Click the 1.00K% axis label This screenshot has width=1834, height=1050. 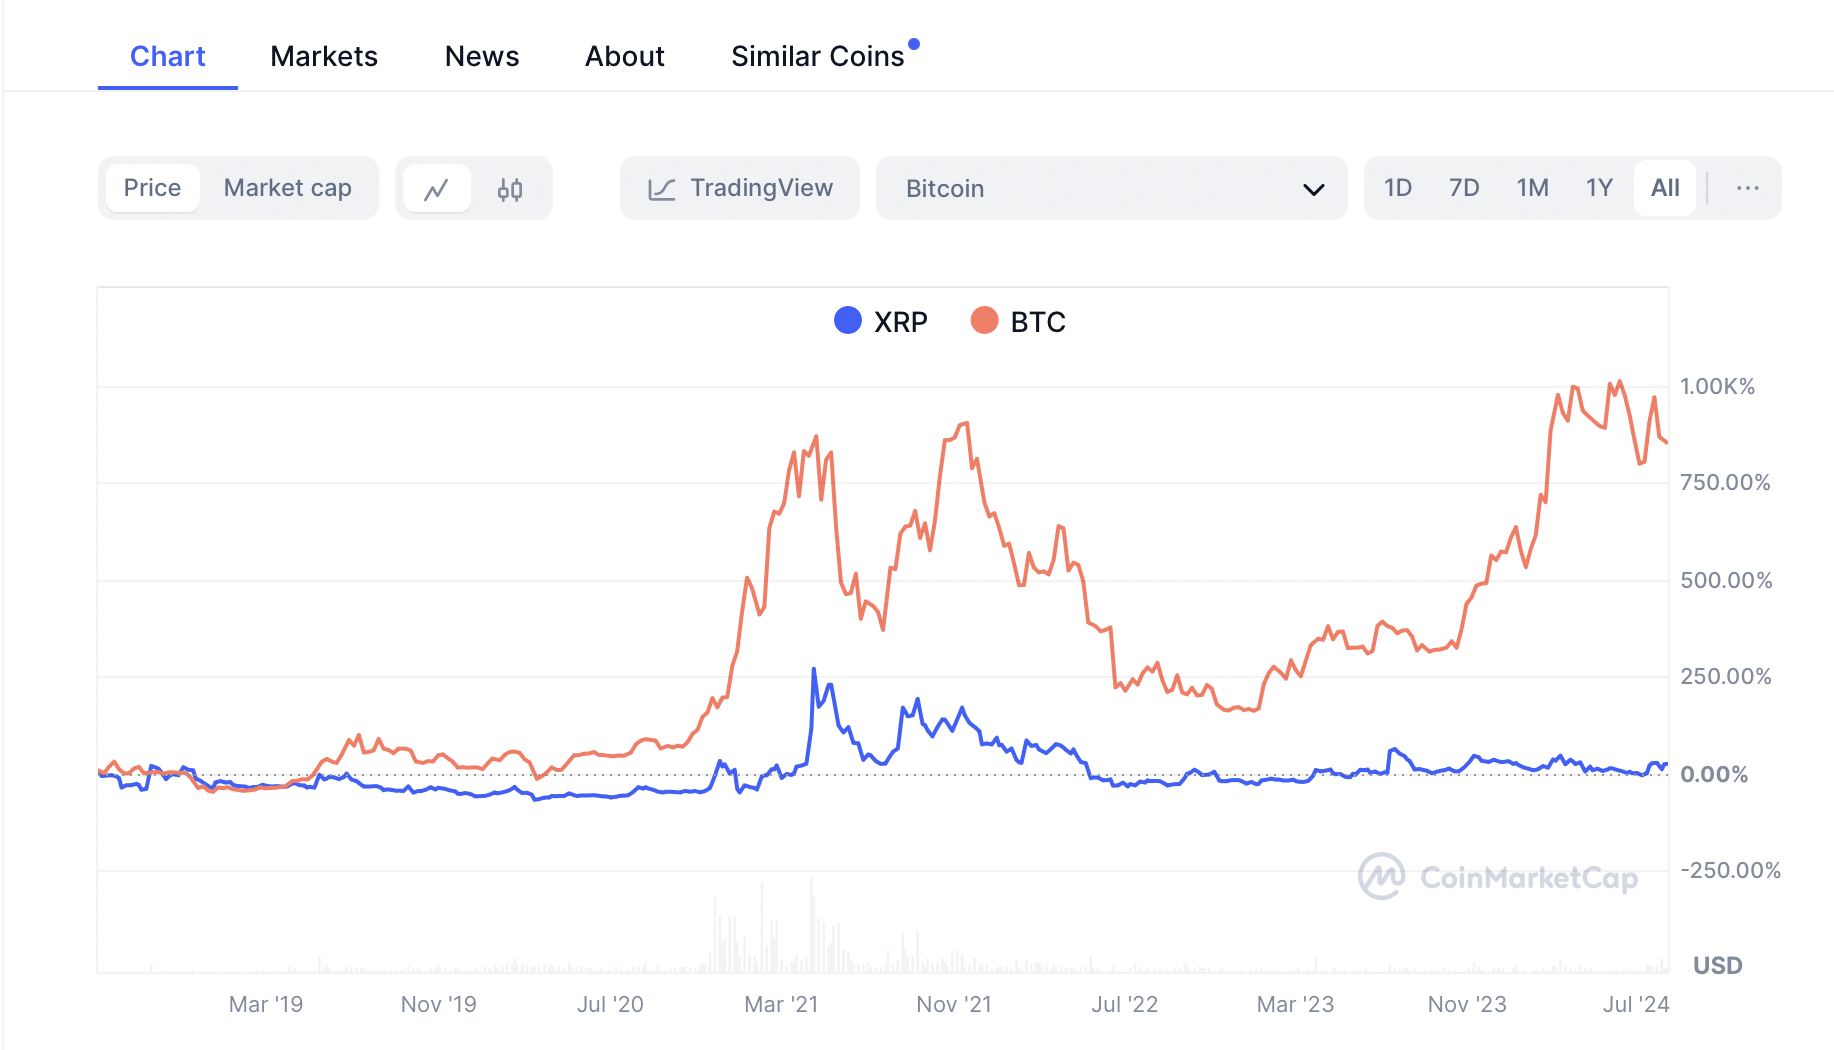coord(1717,386)
